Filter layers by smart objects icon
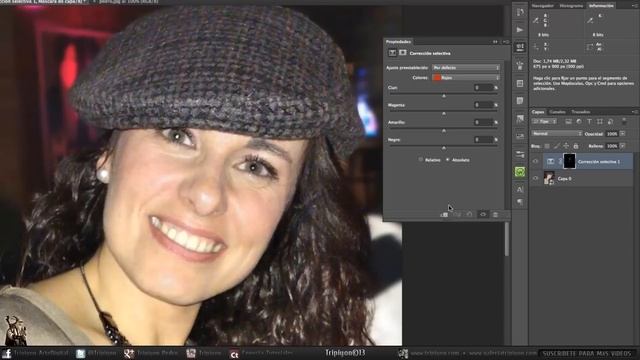 [610, 122]
